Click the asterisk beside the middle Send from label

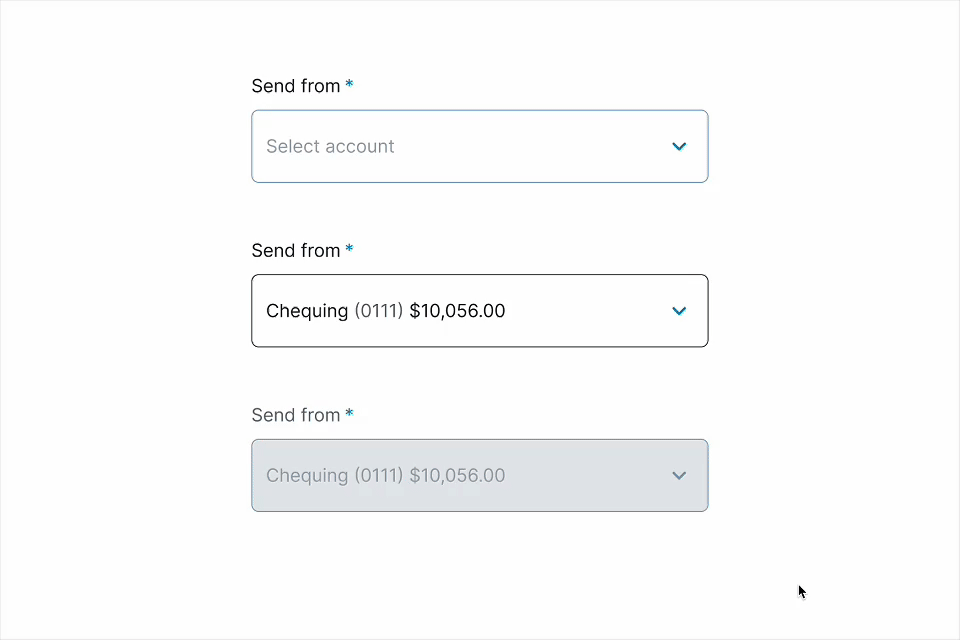click(x=349, y=250)
